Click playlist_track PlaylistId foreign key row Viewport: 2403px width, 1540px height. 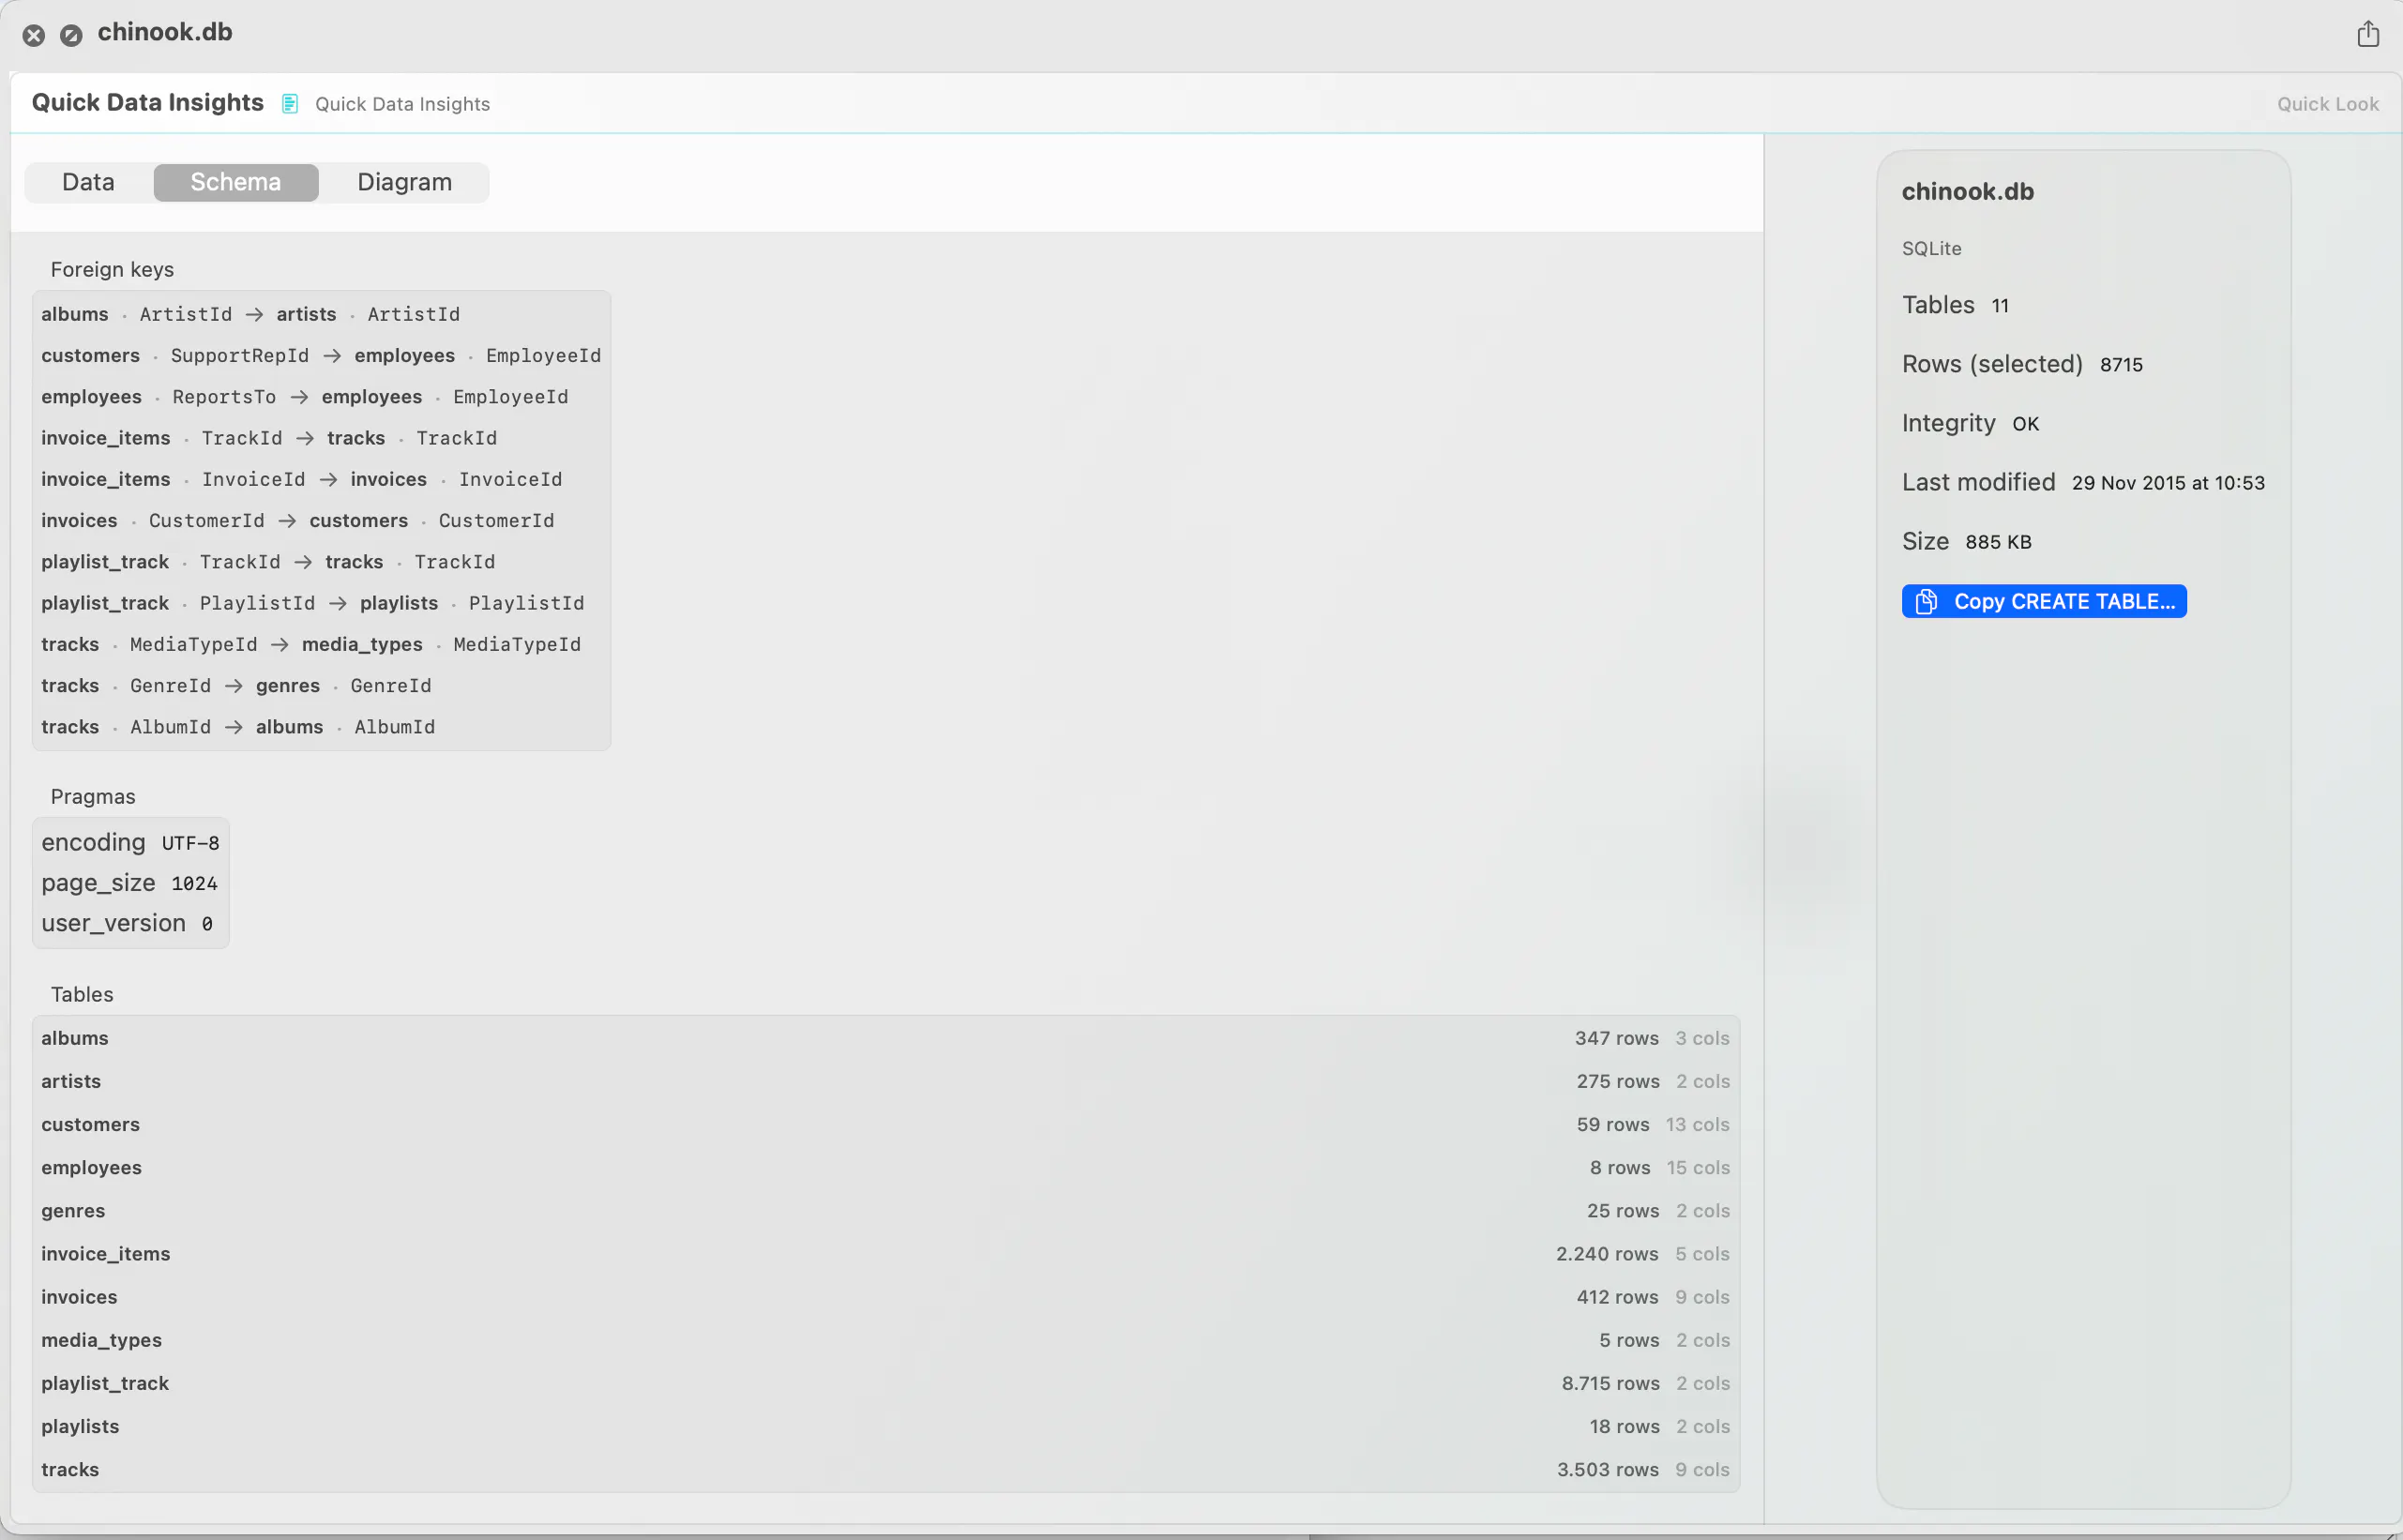(313, 602)
